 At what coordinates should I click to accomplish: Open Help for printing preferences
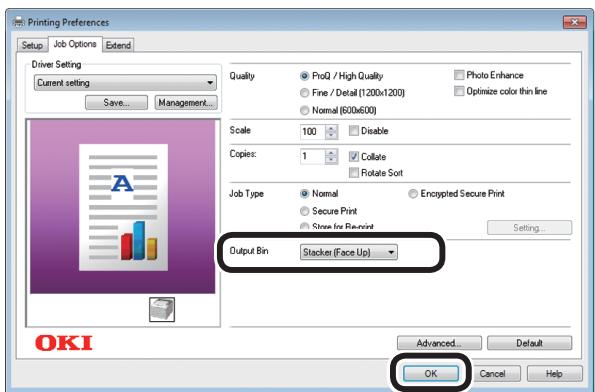click(554, 373)
